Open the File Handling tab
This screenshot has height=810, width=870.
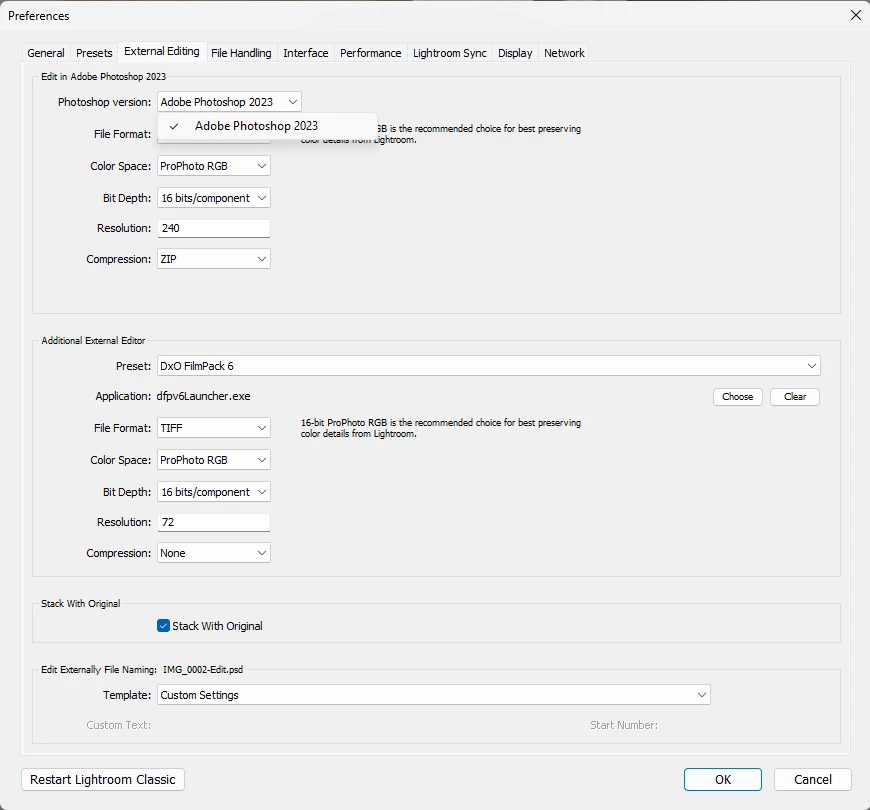(x=241, y=53)
